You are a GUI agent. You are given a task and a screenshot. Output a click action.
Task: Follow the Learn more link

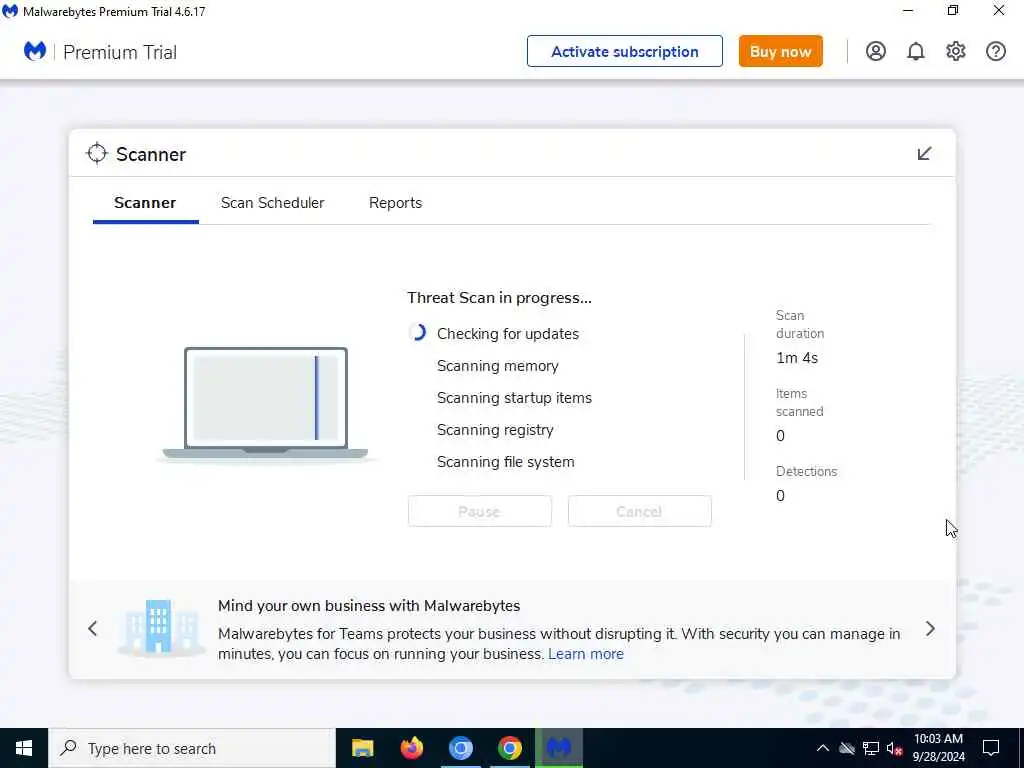pos(586,654)
